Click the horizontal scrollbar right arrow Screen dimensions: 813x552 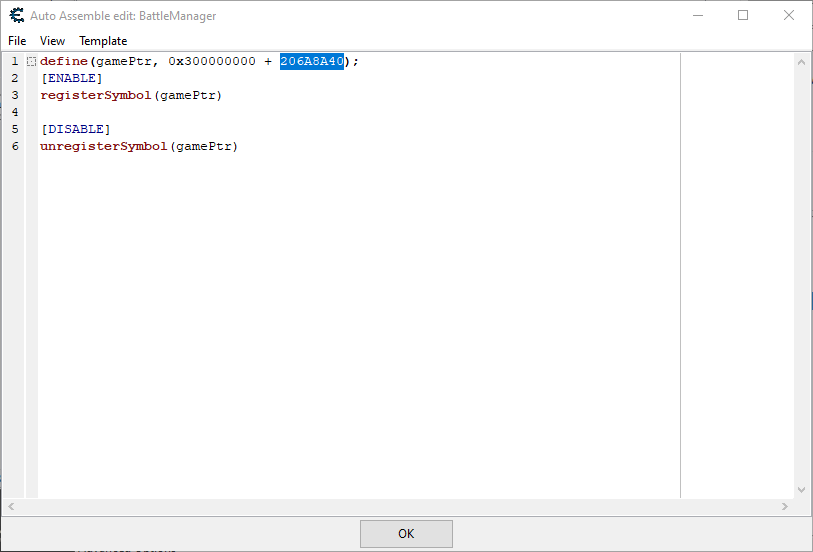(784, 506)
